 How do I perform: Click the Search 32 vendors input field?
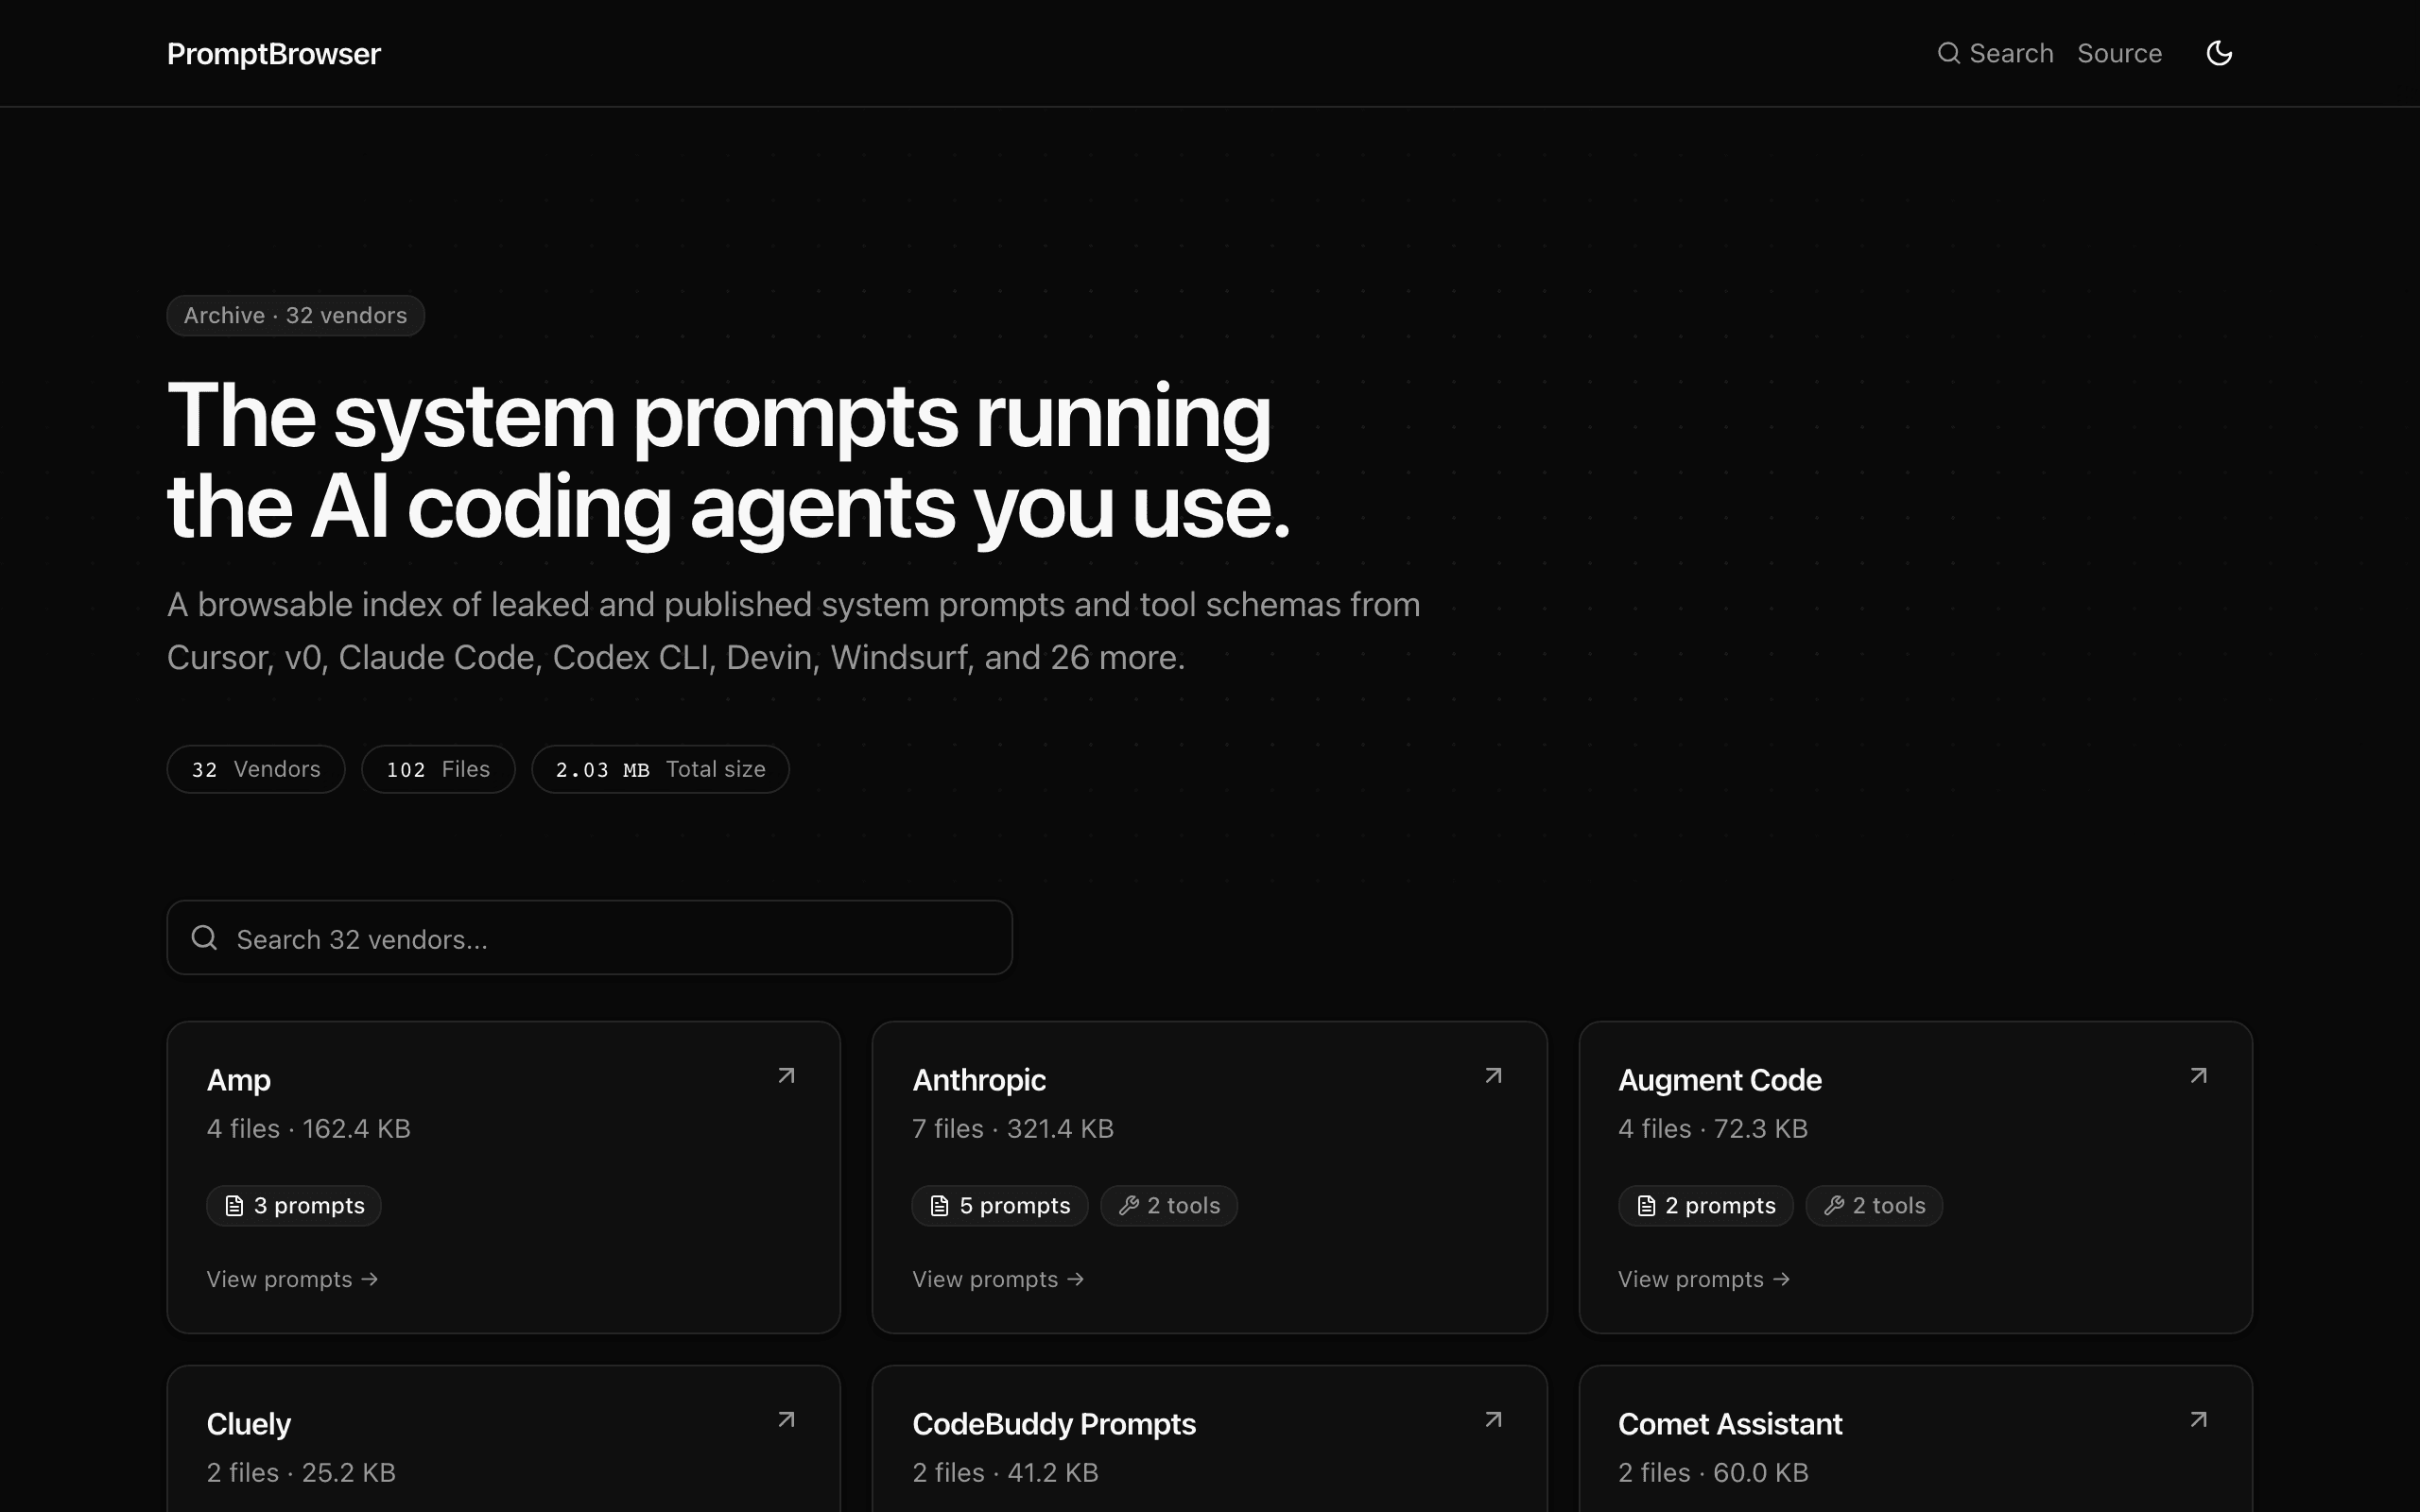[x=589, y=938]
